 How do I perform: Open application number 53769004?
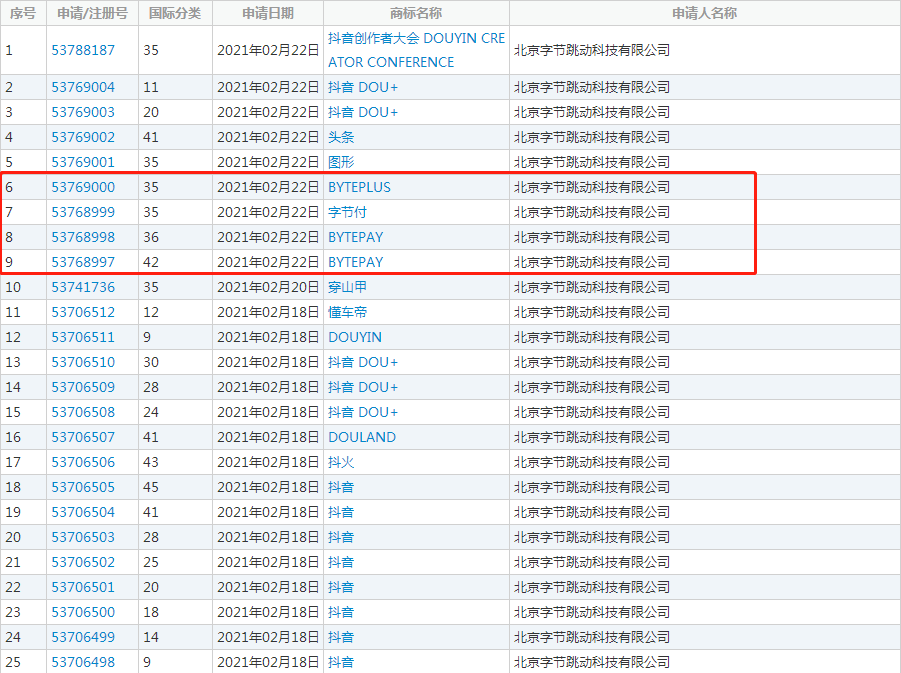pyautogui.click(x=83, y=87)
